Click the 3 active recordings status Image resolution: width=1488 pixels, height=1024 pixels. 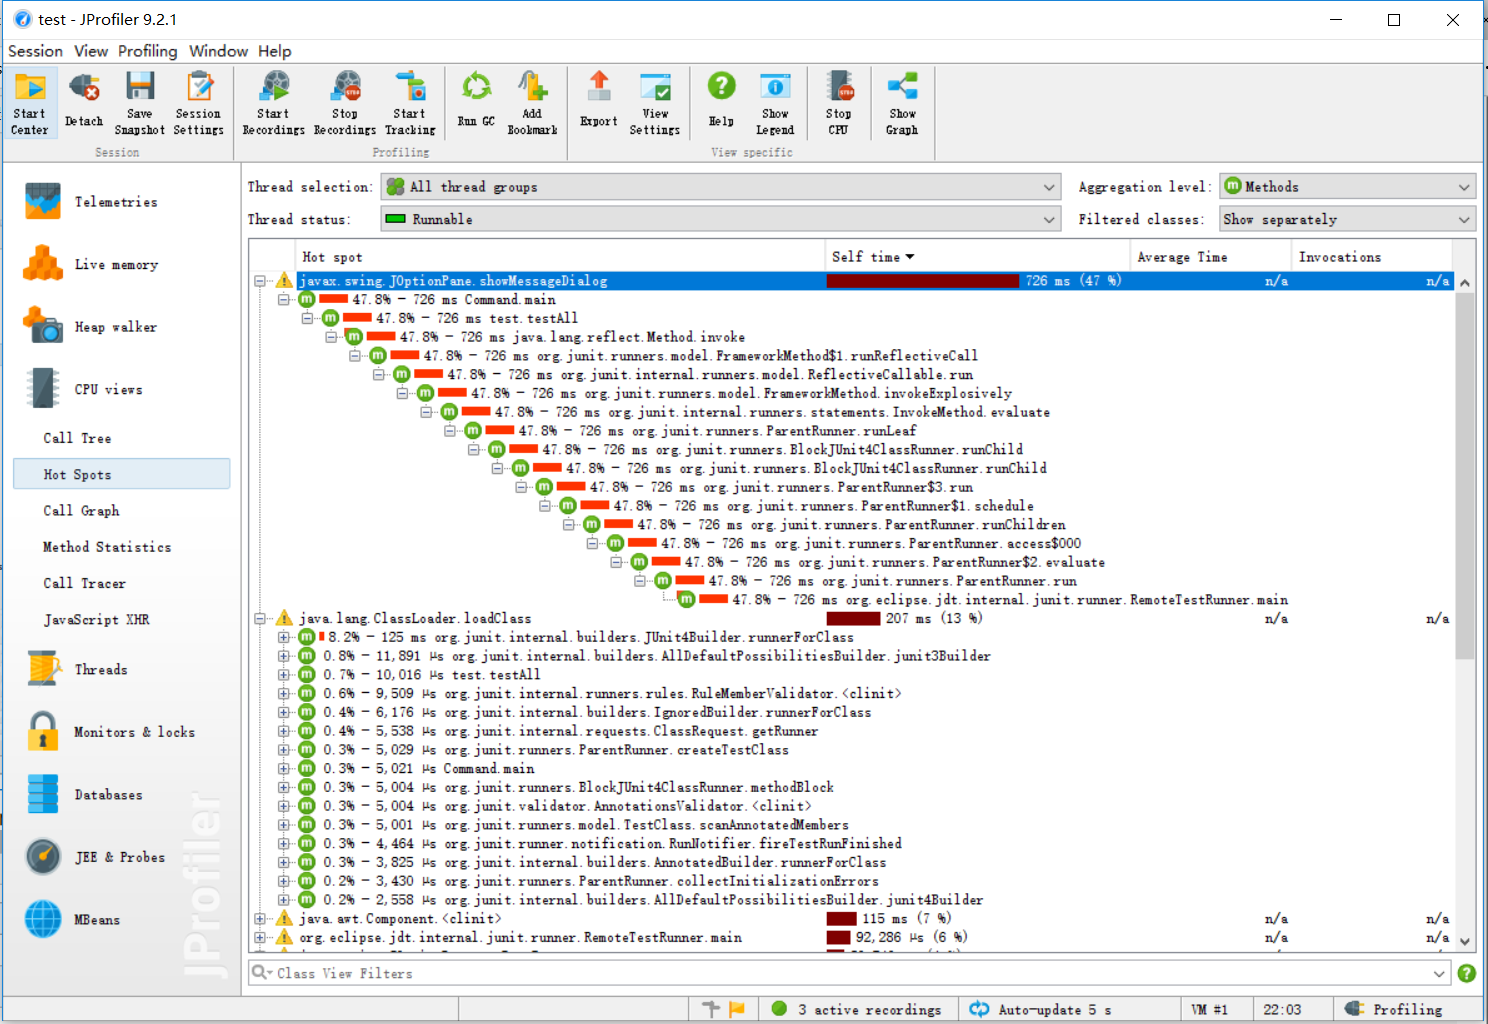coord(859,1009)
